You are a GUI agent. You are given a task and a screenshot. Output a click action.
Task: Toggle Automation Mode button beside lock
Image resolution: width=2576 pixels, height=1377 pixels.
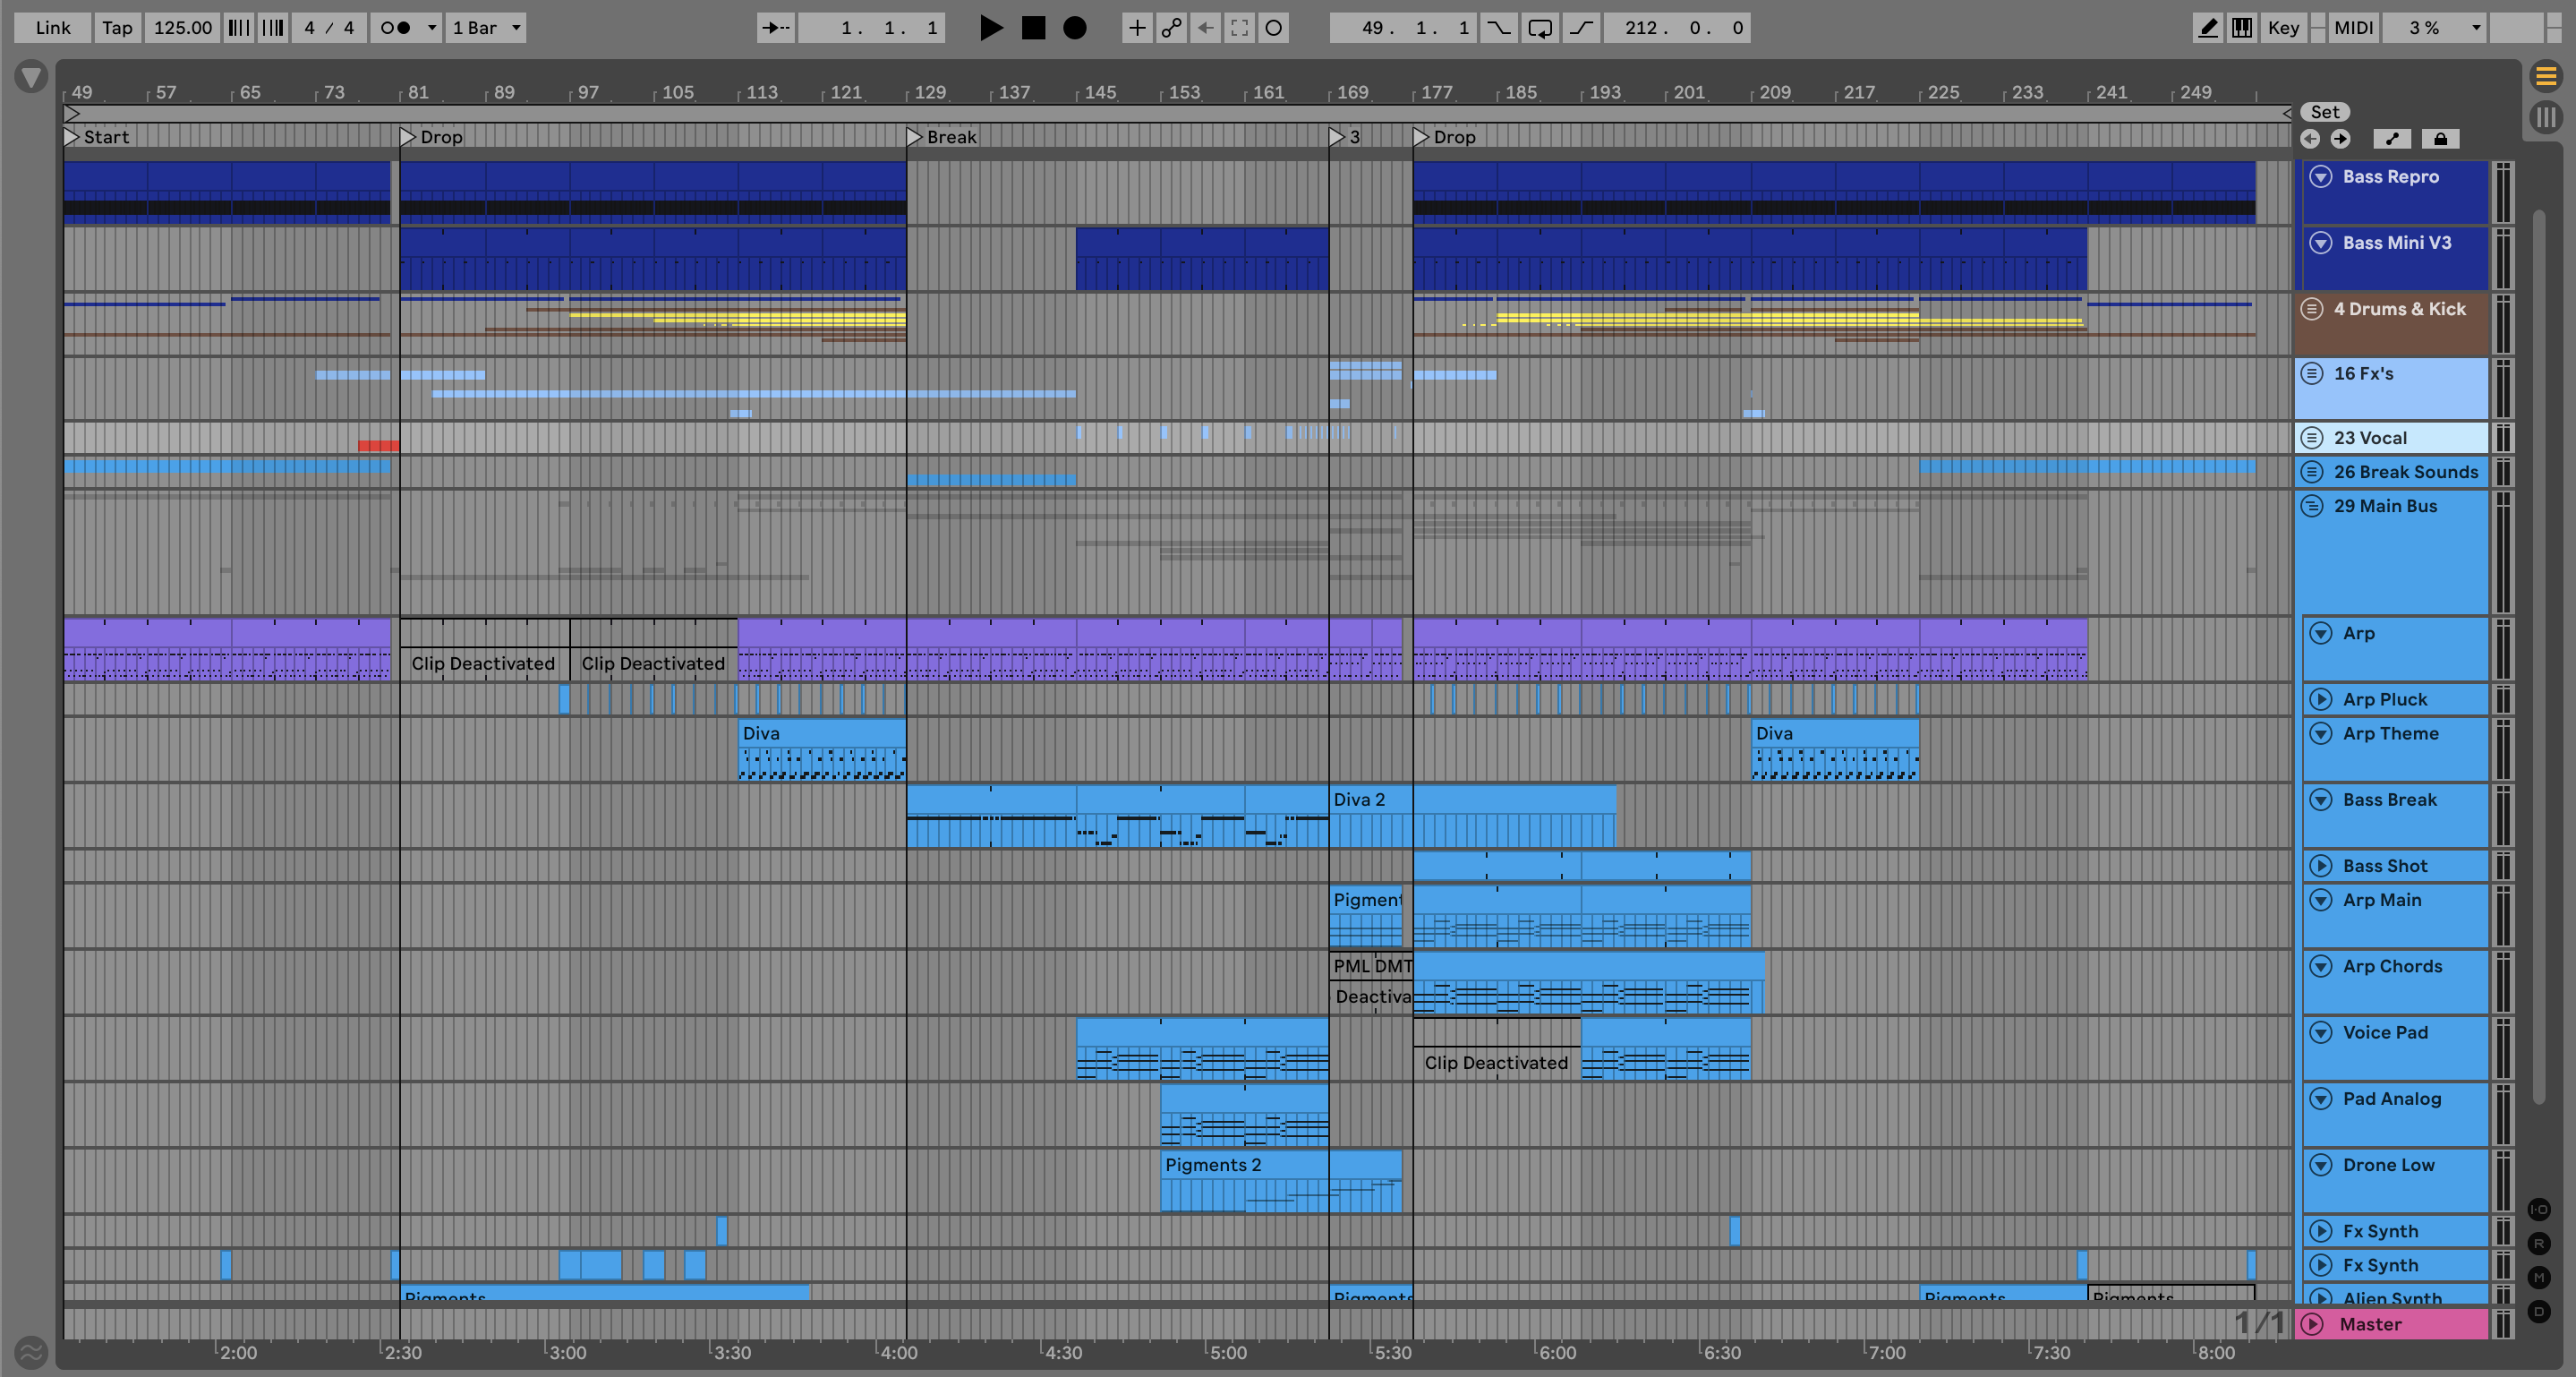pyautogui.click(x=2392, y=139)
